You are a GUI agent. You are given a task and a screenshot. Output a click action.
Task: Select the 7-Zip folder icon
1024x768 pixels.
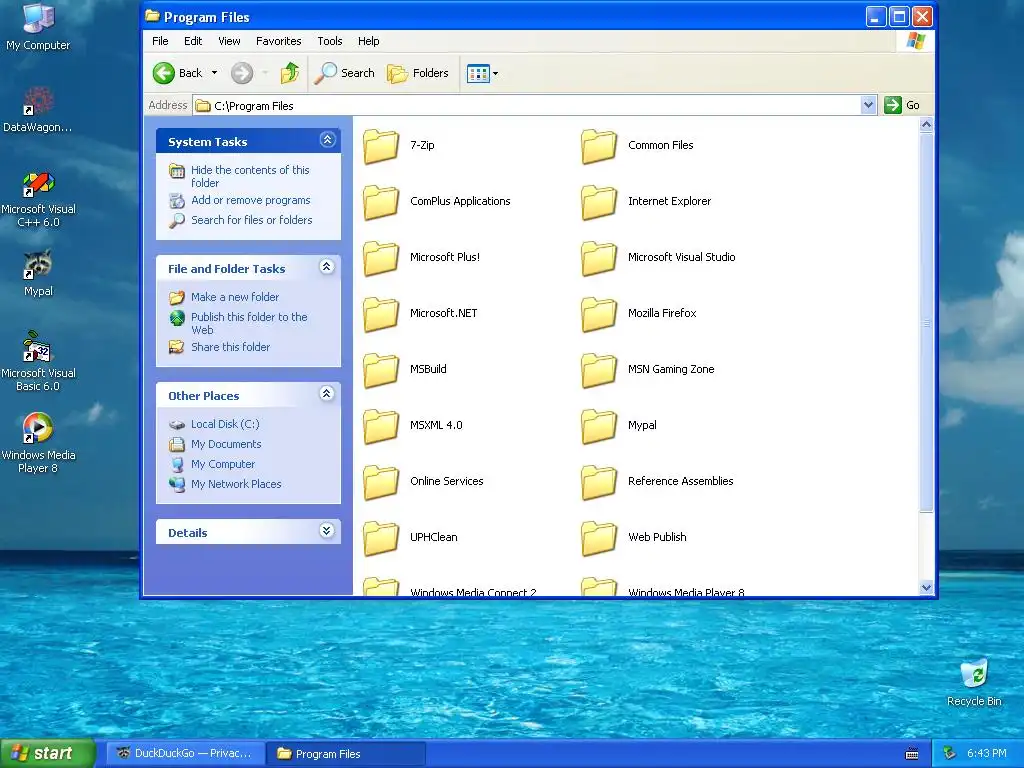click(381, 146)
